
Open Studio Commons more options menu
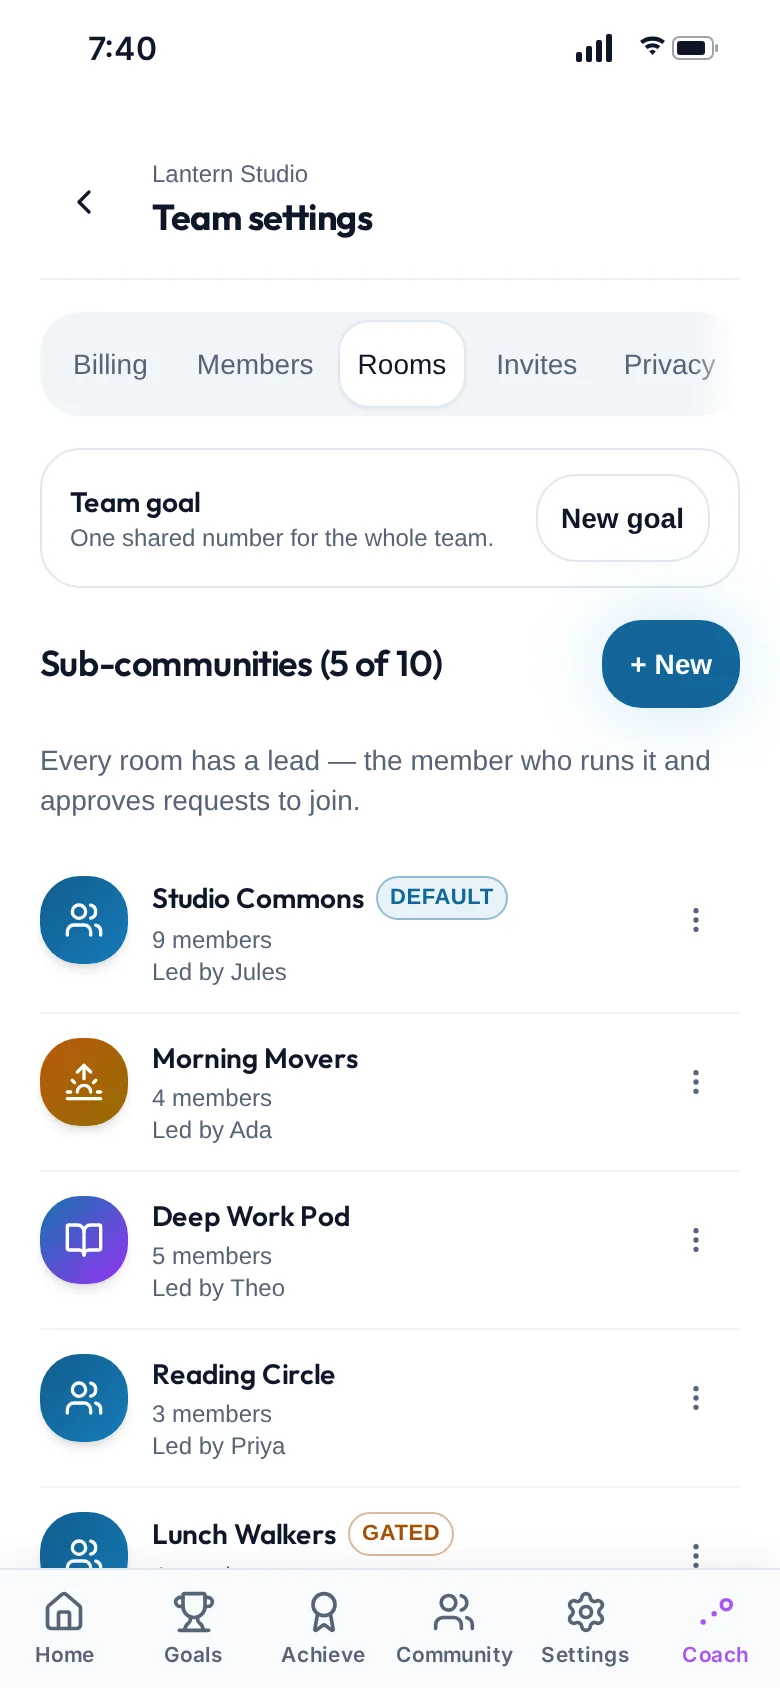pos(696,920)
